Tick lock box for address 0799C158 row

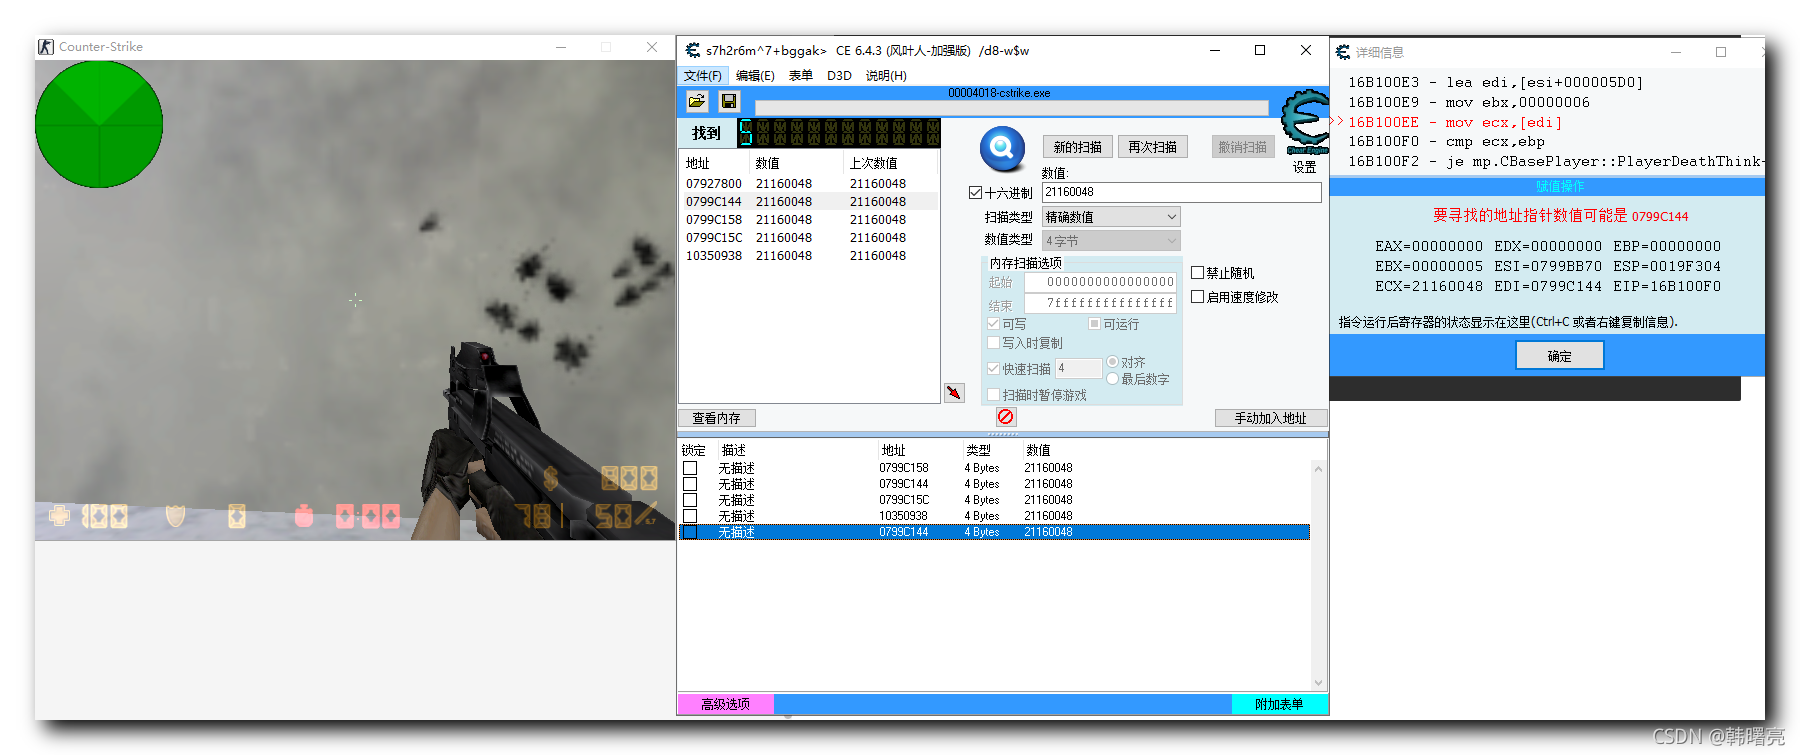(x=690, y=468)
